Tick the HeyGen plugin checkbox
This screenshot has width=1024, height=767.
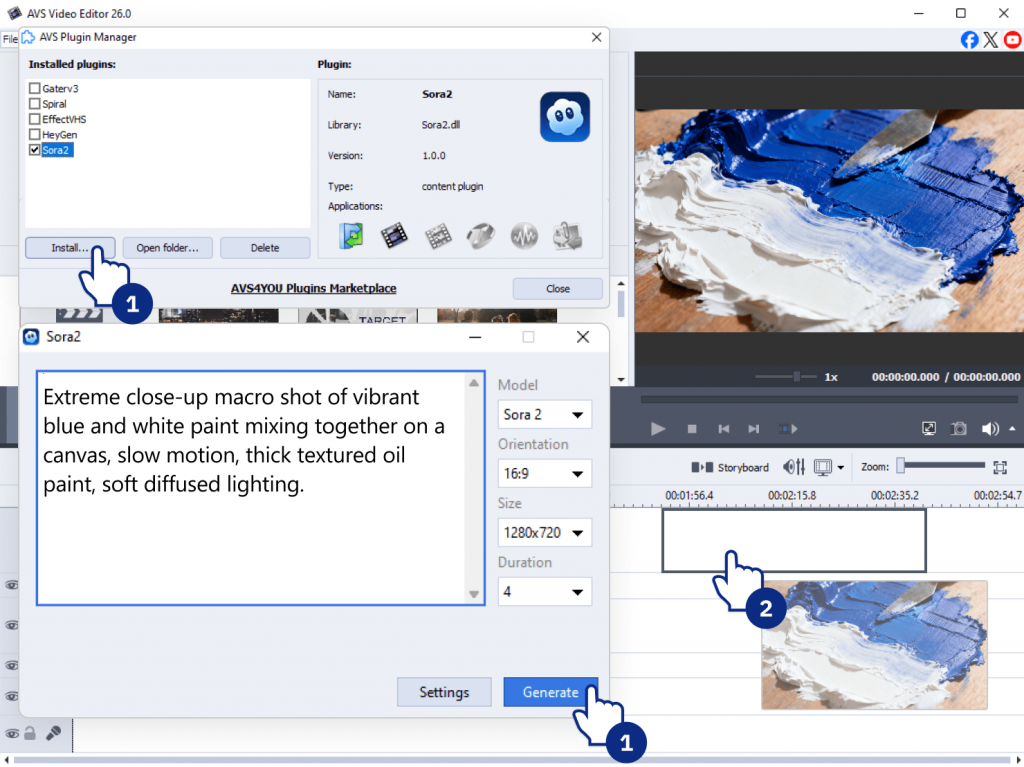pos(35,134)
